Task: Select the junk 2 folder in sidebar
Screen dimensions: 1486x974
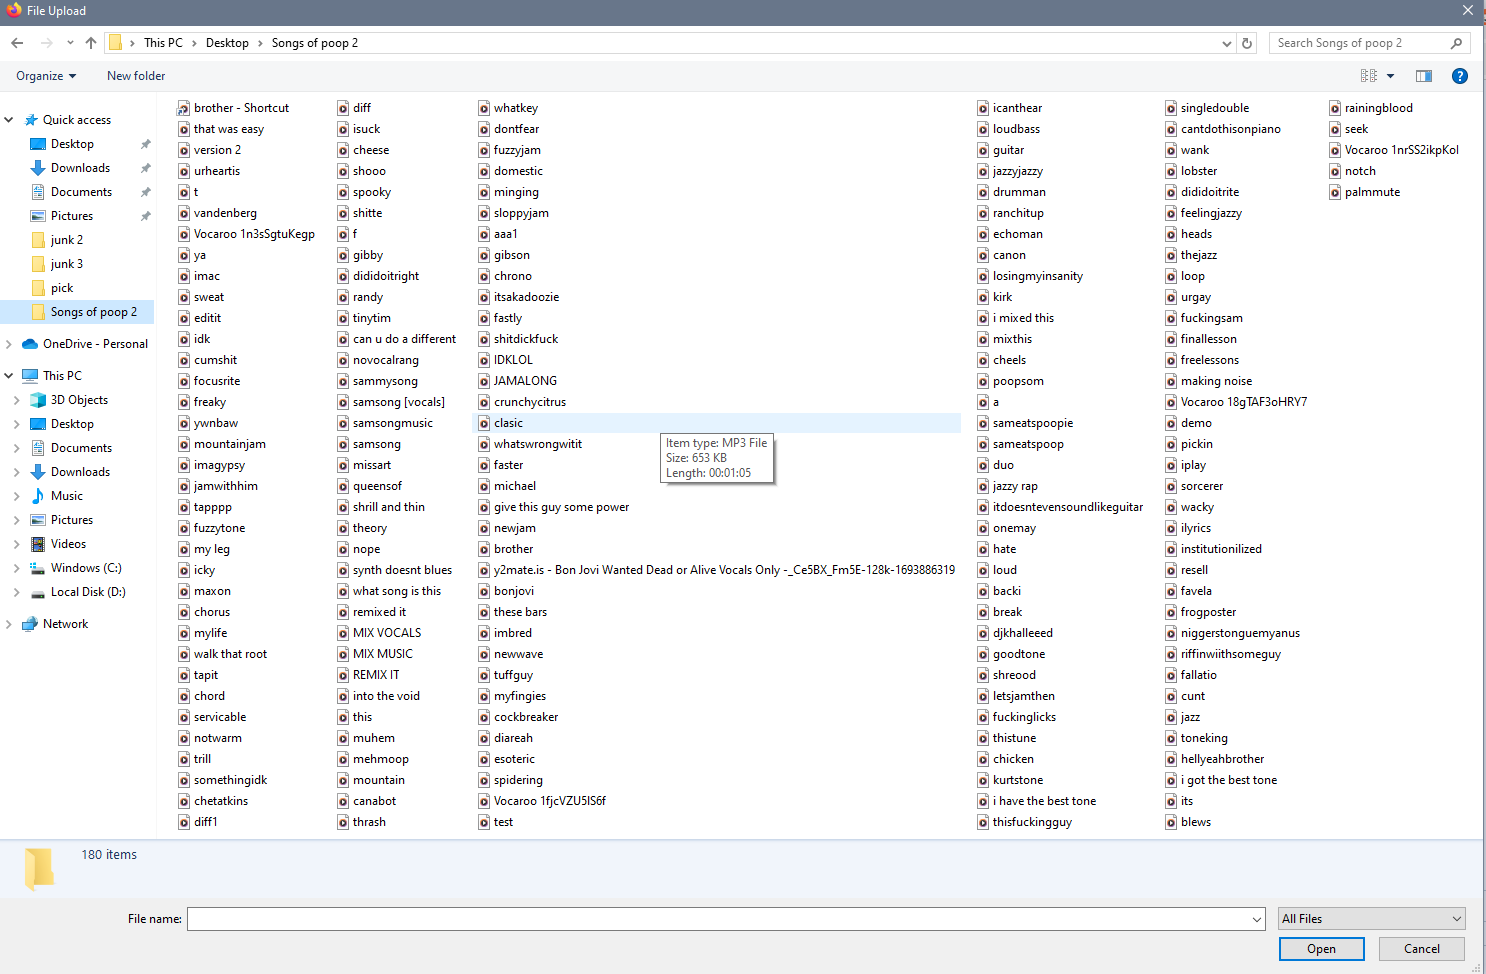Action: pos(66,240)
